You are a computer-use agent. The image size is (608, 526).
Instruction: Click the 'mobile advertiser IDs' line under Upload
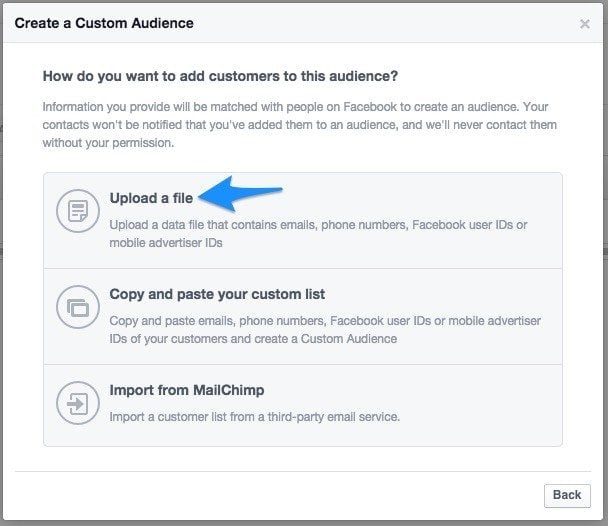point(166,243)
